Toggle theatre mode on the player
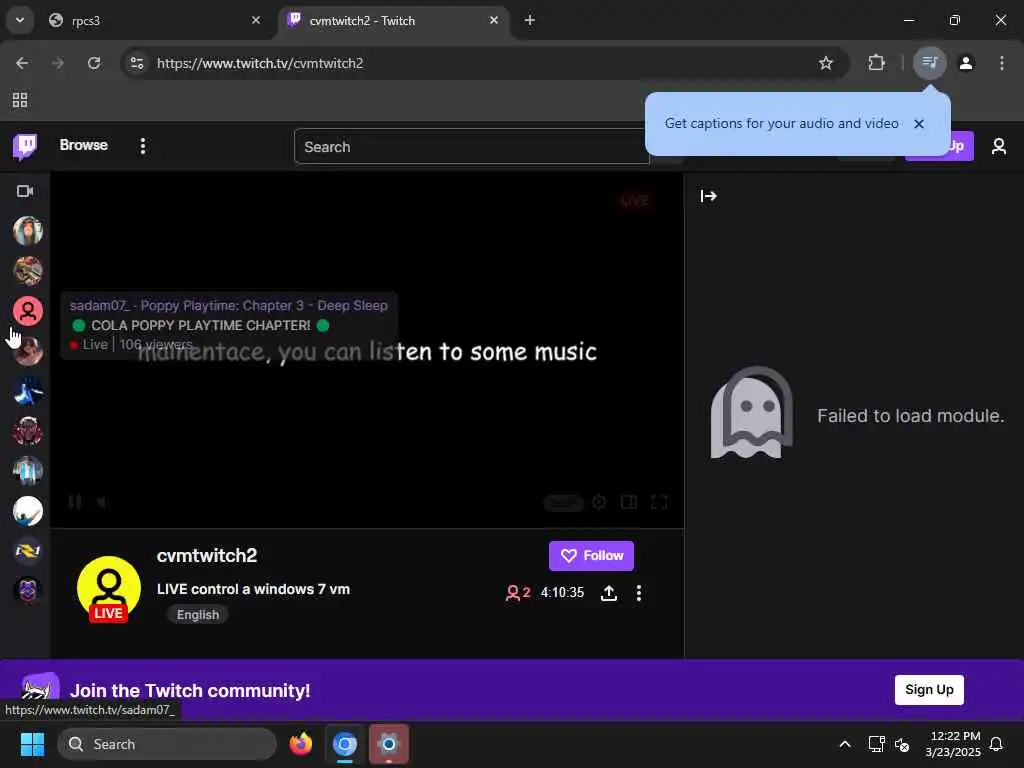This screenshot has width=1024, height=768. pos(629,502)
